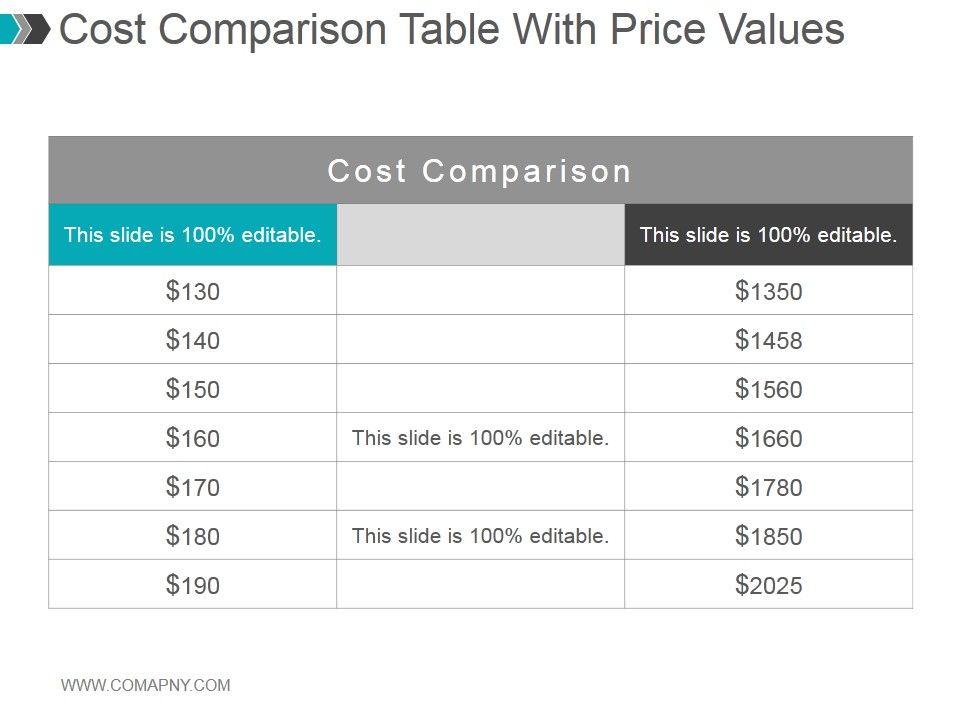
Task: Select the dark gray header cell
Action: point(768,235)
